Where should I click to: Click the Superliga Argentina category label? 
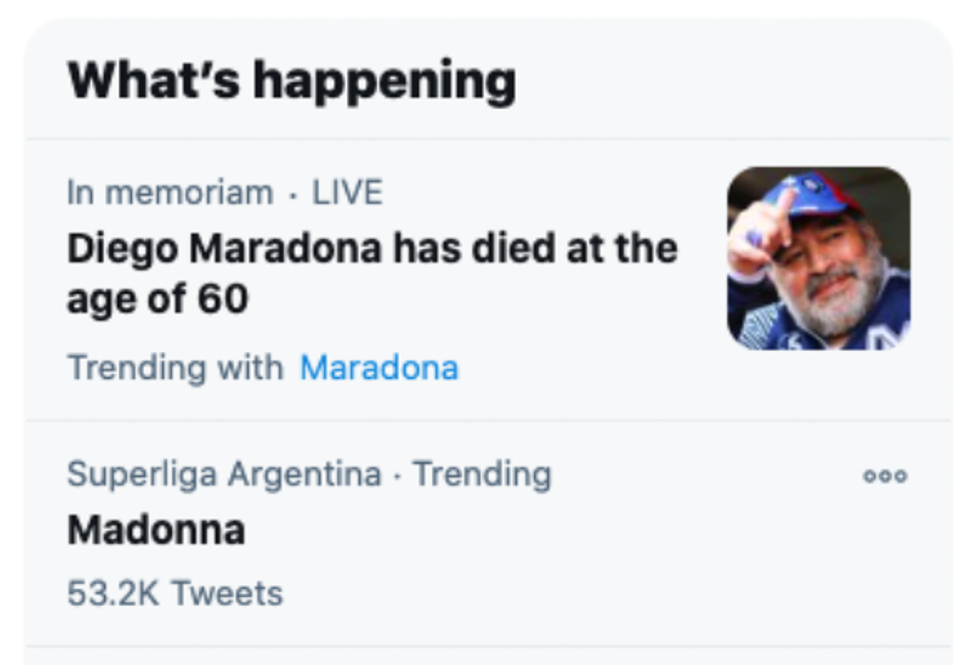224,474
